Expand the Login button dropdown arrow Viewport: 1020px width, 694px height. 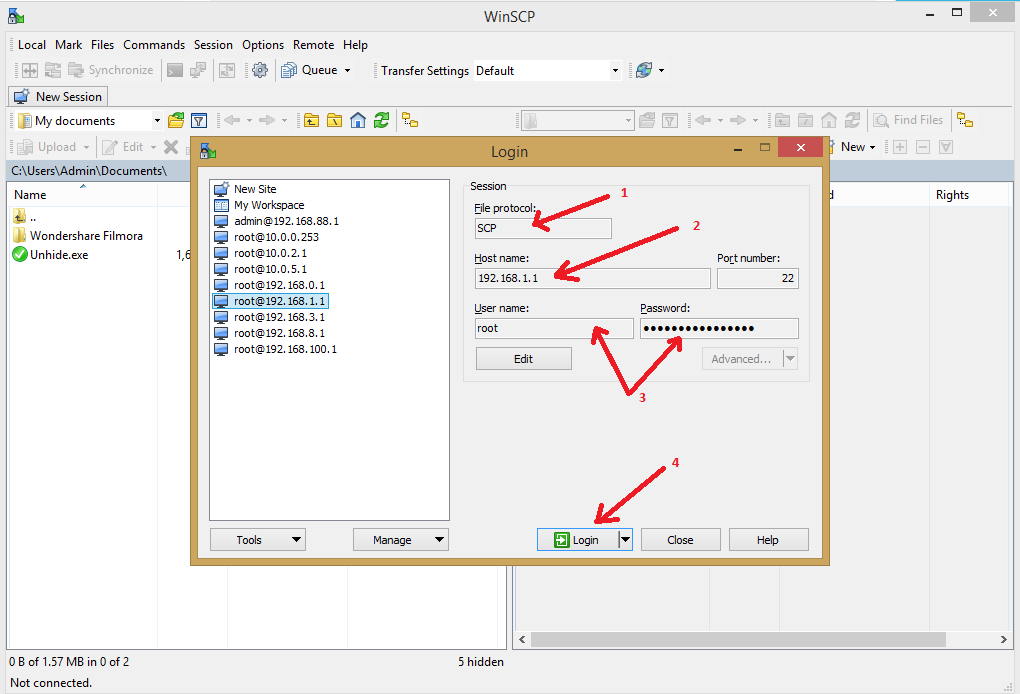(622, 539)
